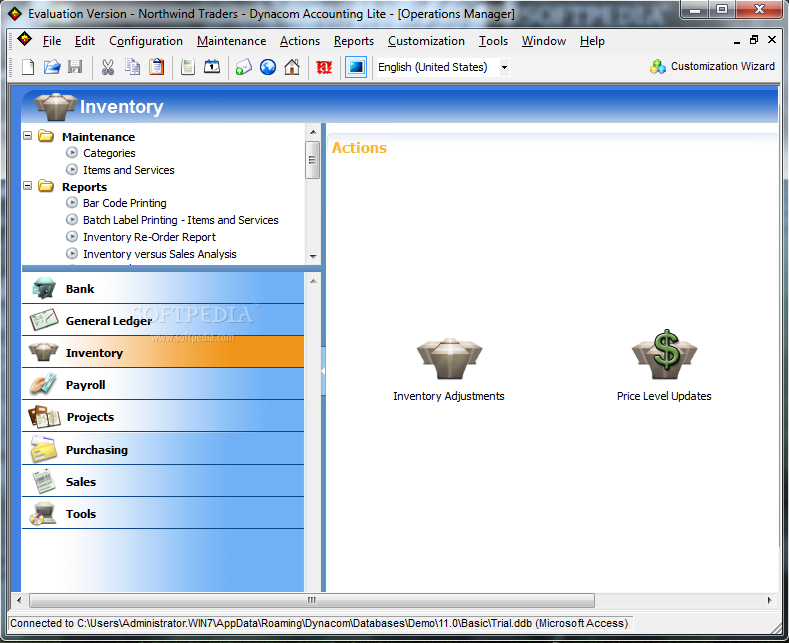Click the Open folder toolbar icon
This screenshot has width=789, height=643.
tap(51, 67)
